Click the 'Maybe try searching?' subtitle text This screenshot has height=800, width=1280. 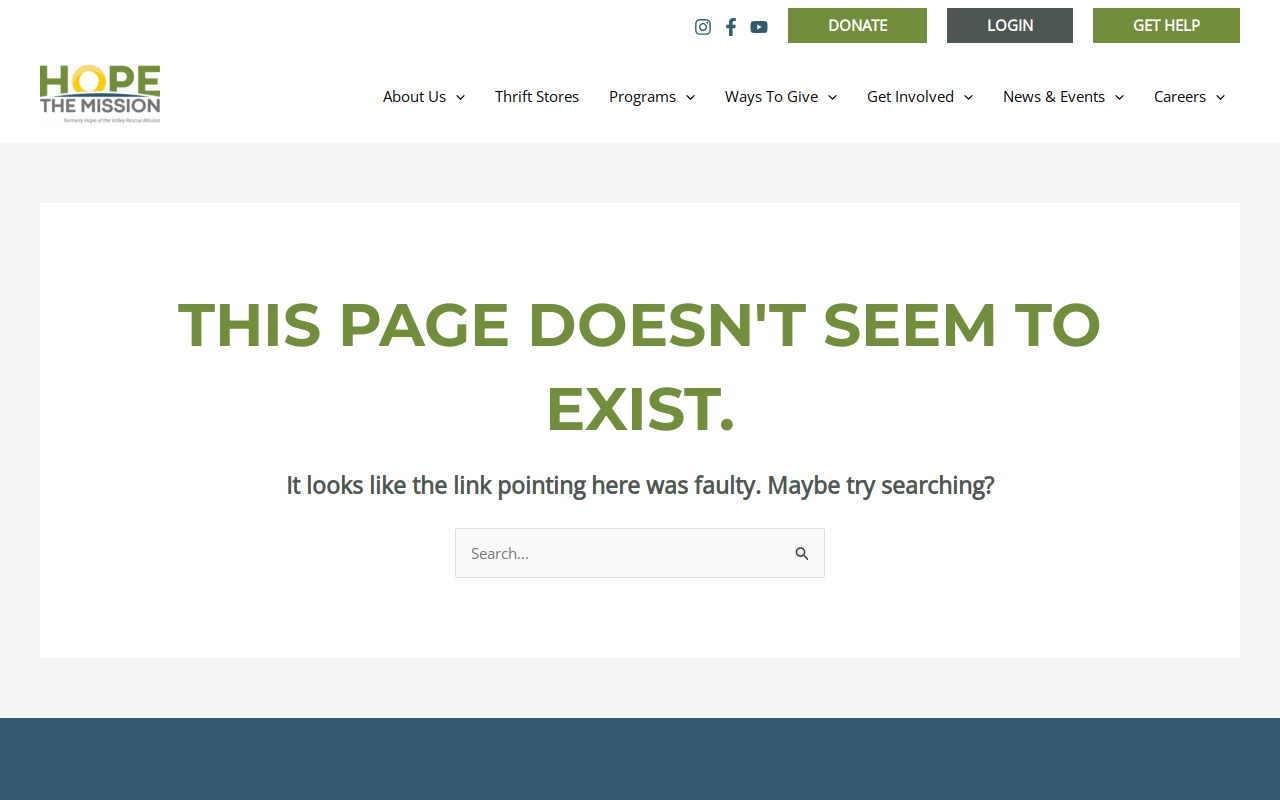pos(881,486)
